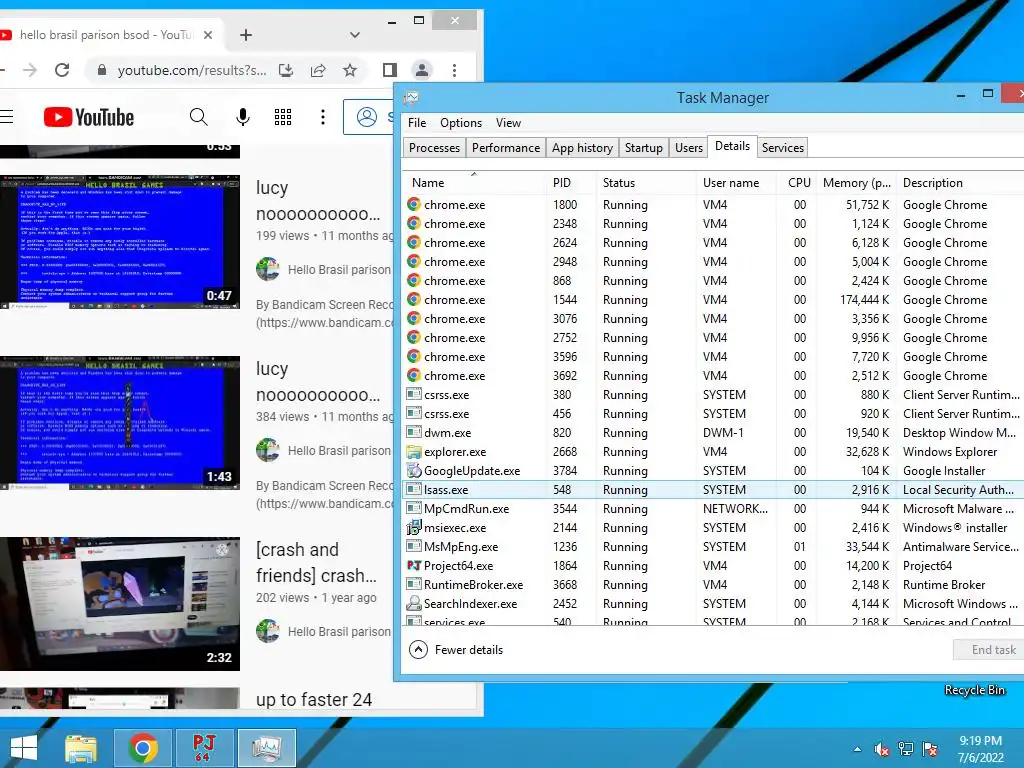
Task: Close the hello brasil parison tab
Action: 208,35
